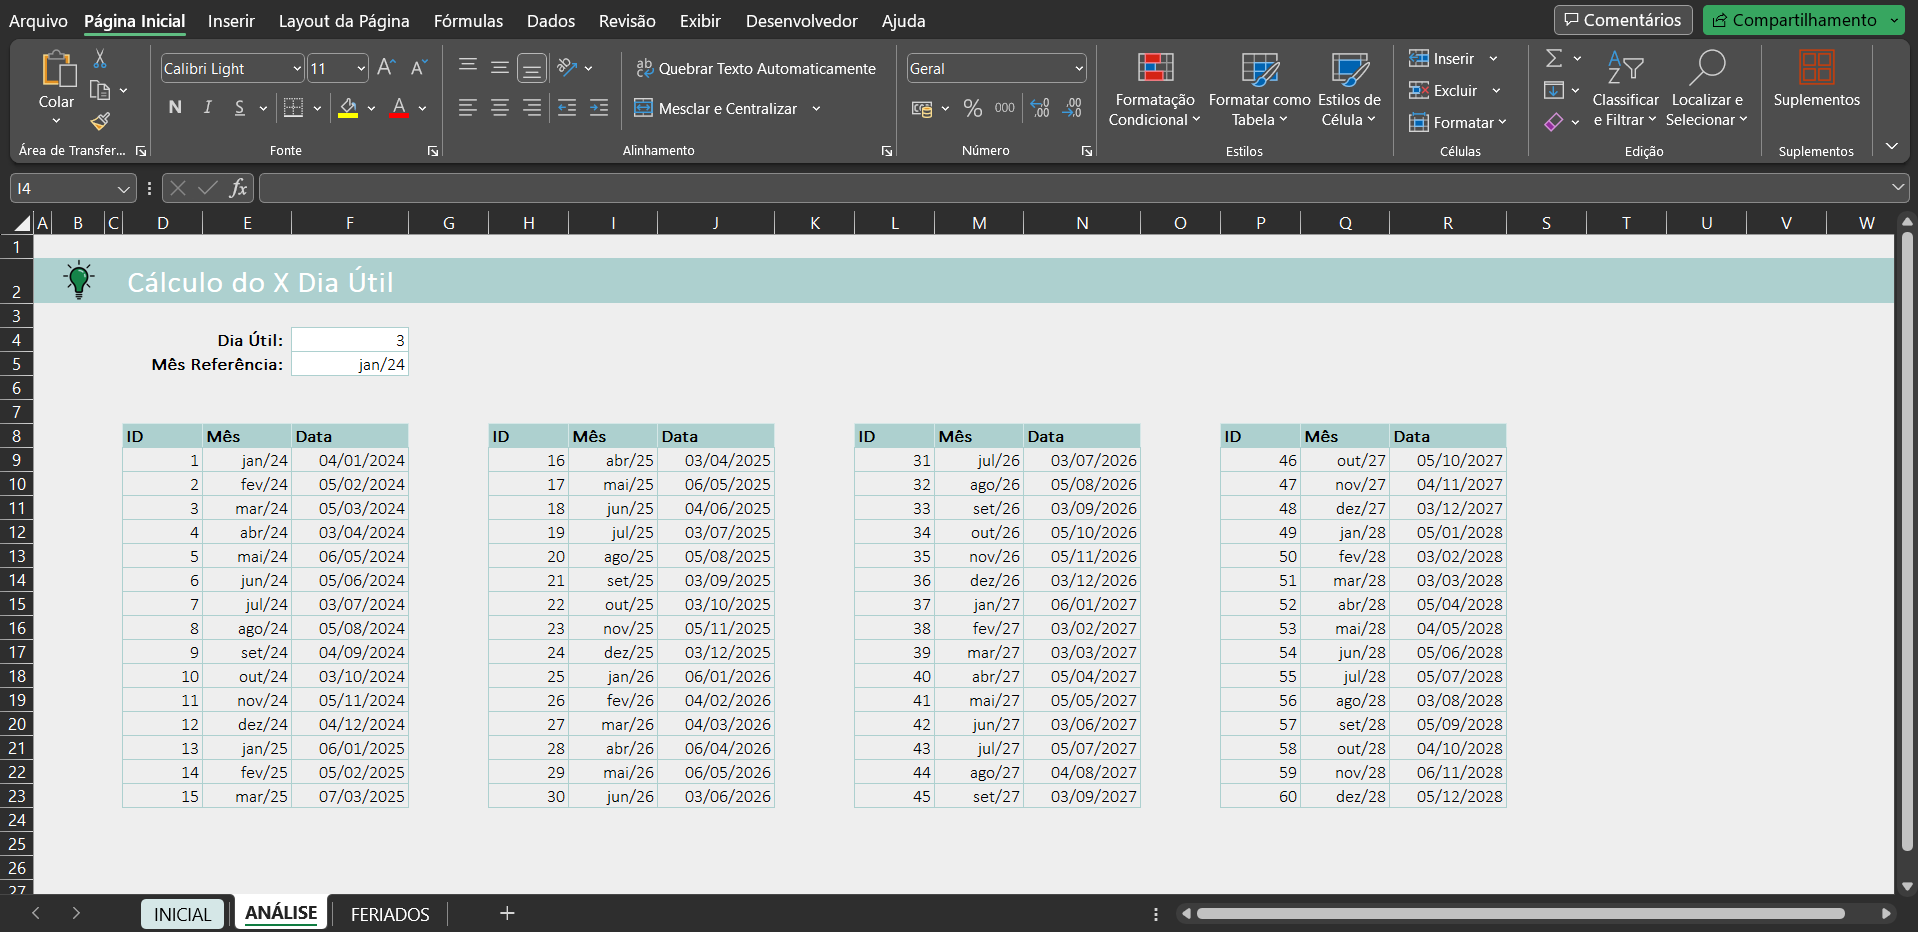Click the Increase Font Size icon
Image resolution: width=1918 pixels, height=932 pixels.
coord(386,68)
